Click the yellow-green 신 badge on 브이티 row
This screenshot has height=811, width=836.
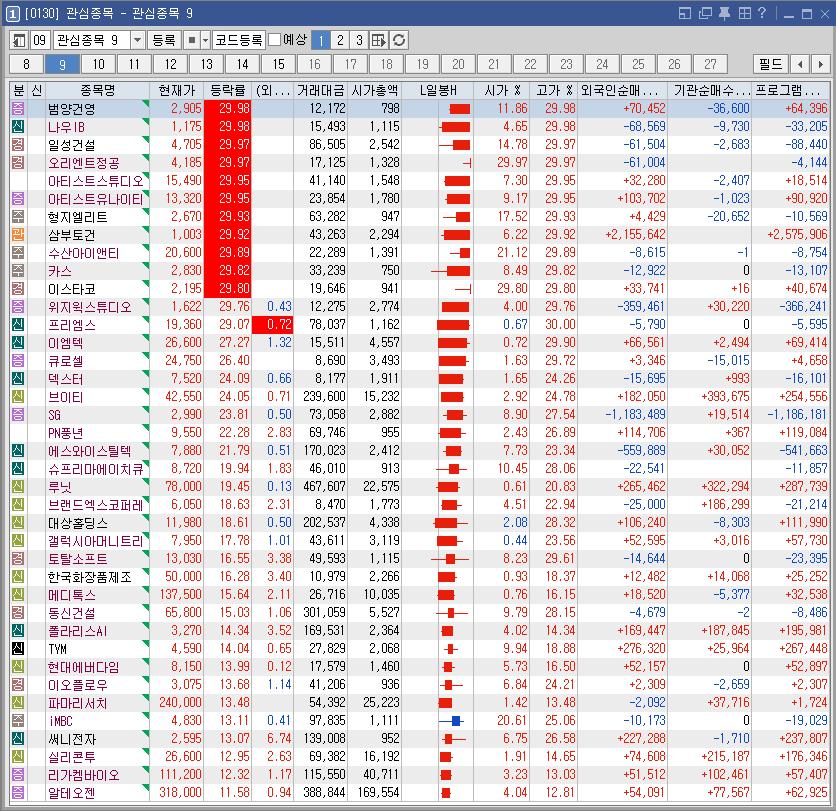tap(18, 397)
